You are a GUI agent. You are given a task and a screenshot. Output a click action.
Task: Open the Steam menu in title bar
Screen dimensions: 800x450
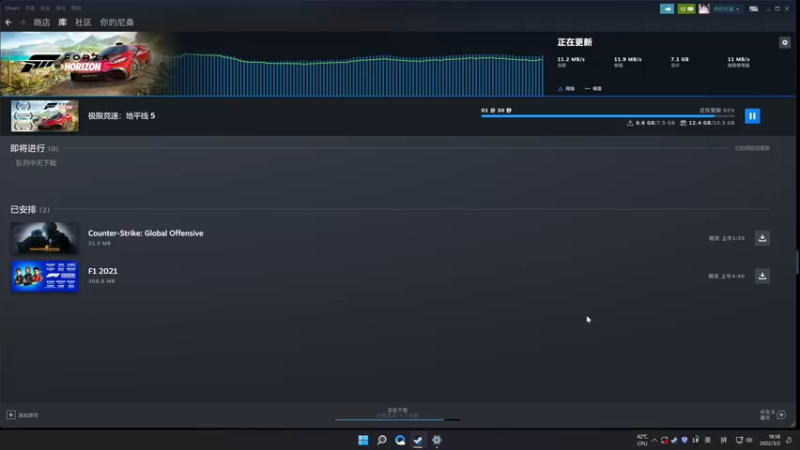[x=12, y=8]
